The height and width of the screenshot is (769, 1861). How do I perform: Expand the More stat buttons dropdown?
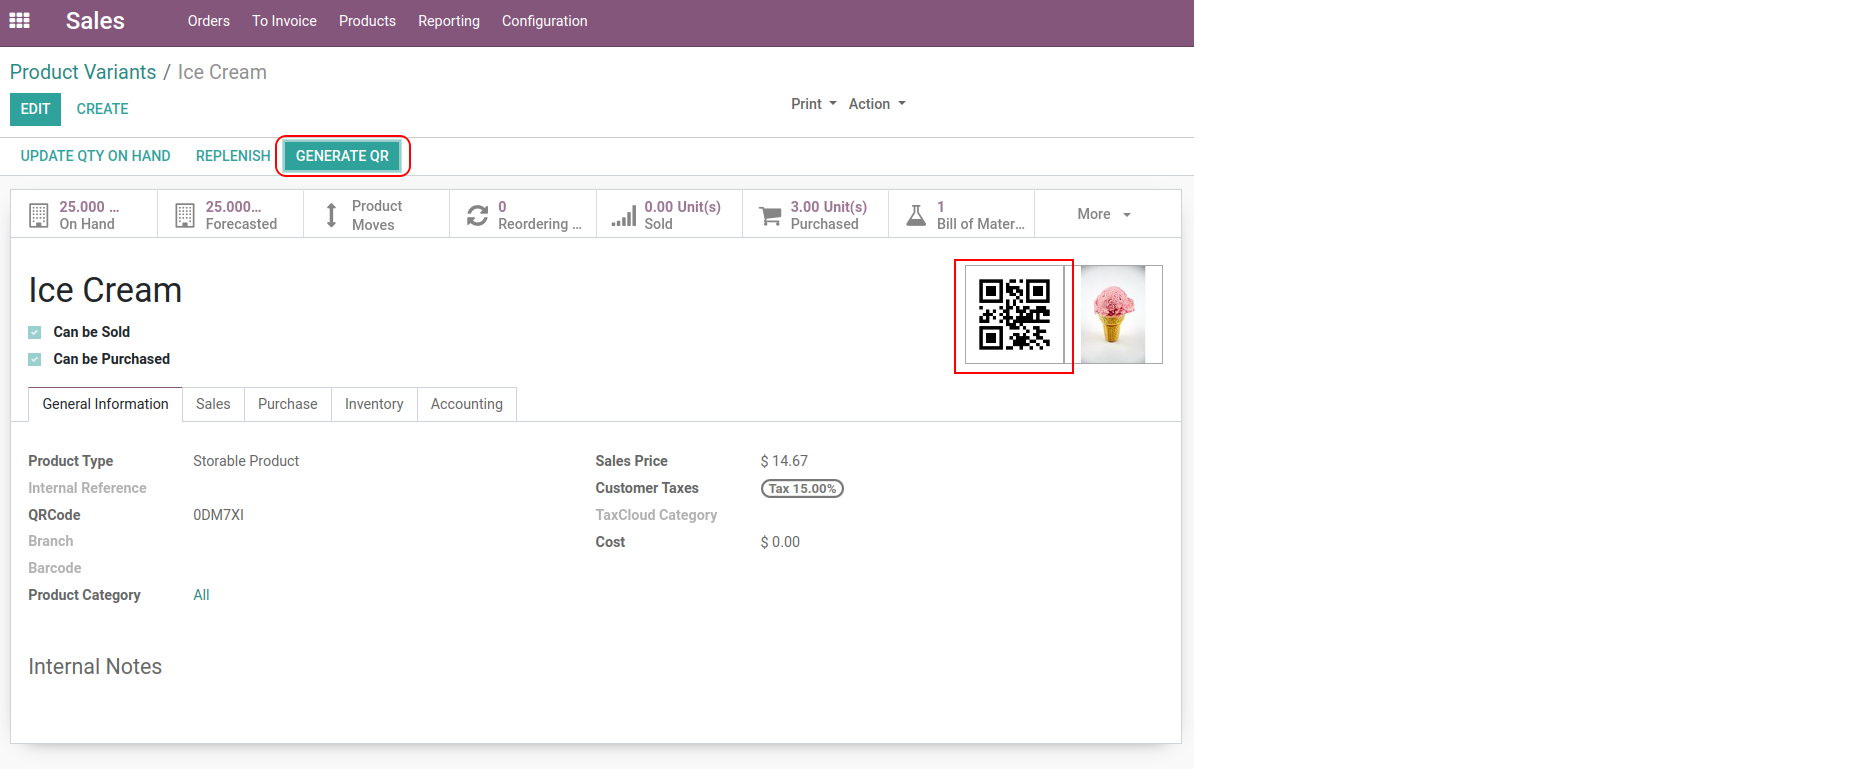1103,214
